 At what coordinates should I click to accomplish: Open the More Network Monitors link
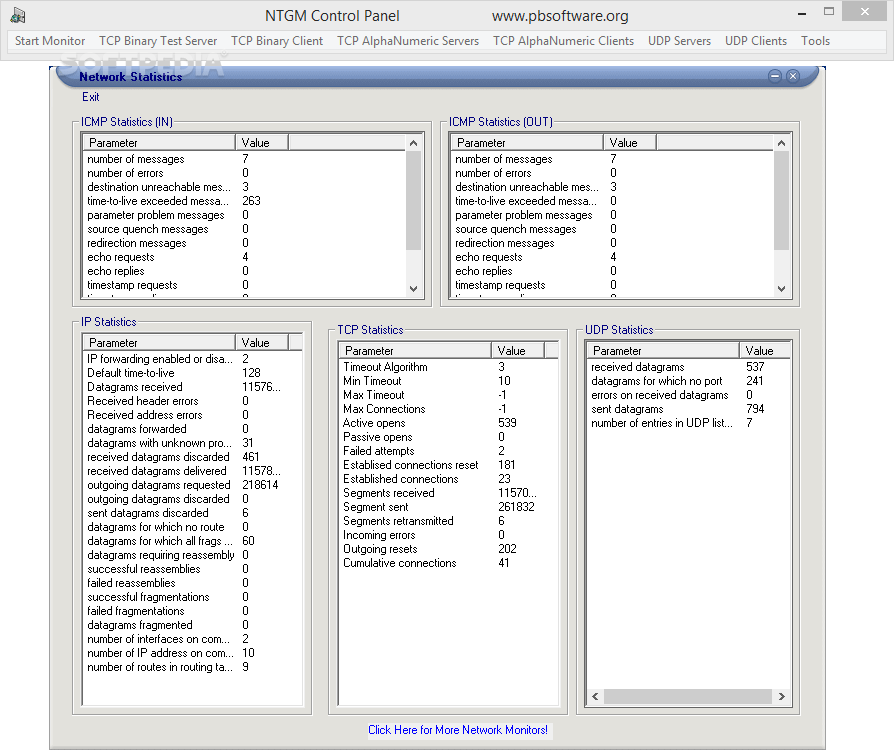[458, 730]
